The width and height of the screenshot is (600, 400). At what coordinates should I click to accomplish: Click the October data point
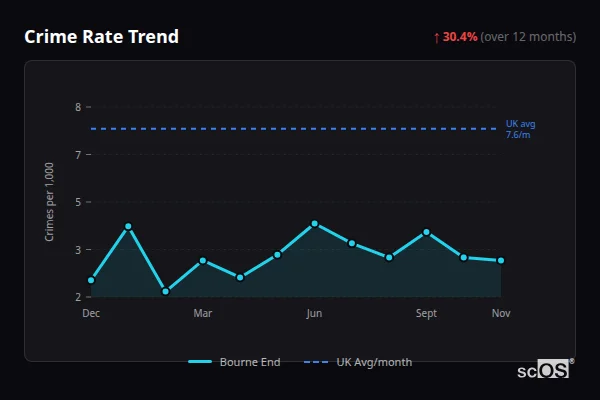tap(463, 258)
